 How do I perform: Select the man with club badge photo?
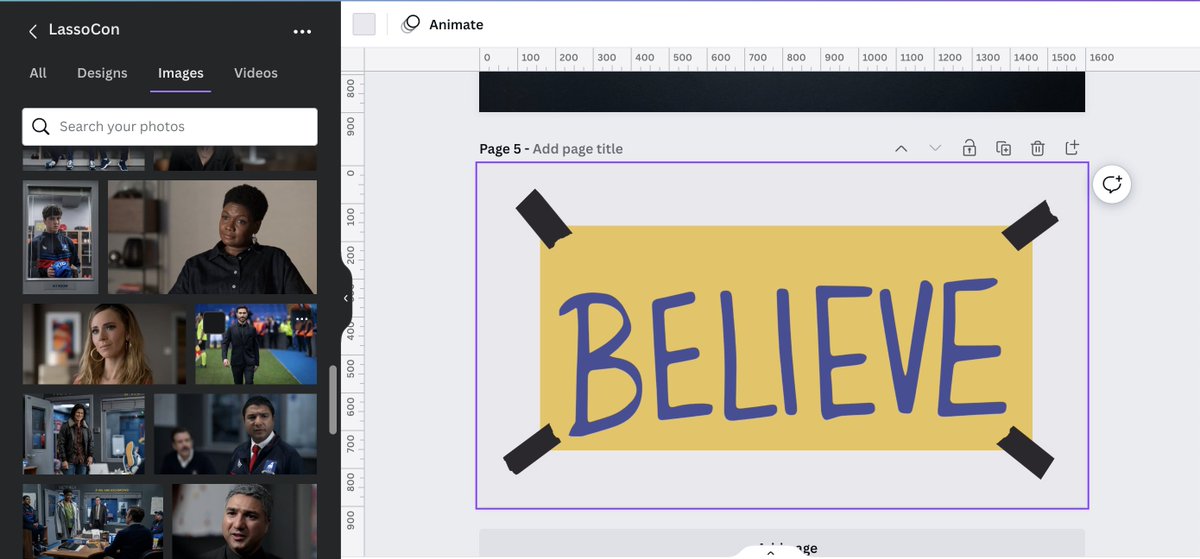[235, 434]
